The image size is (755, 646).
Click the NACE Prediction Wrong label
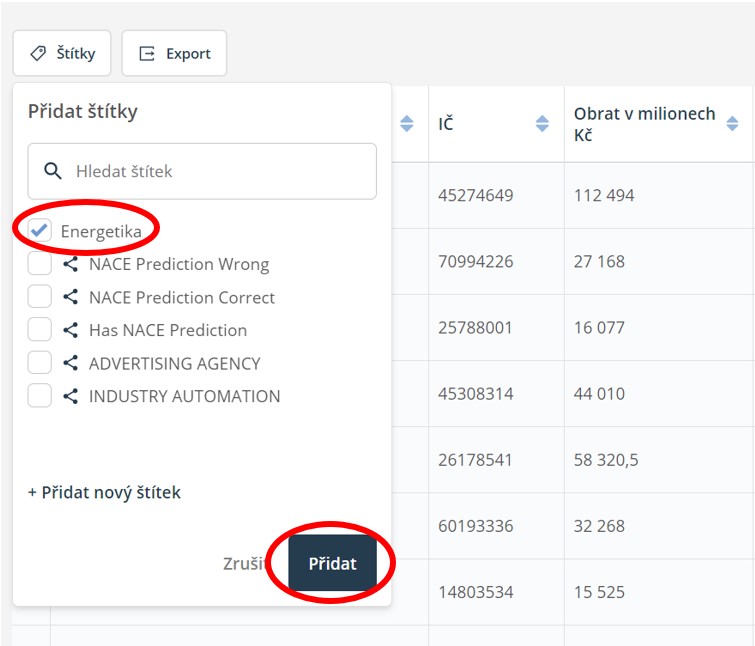[179, 264]
